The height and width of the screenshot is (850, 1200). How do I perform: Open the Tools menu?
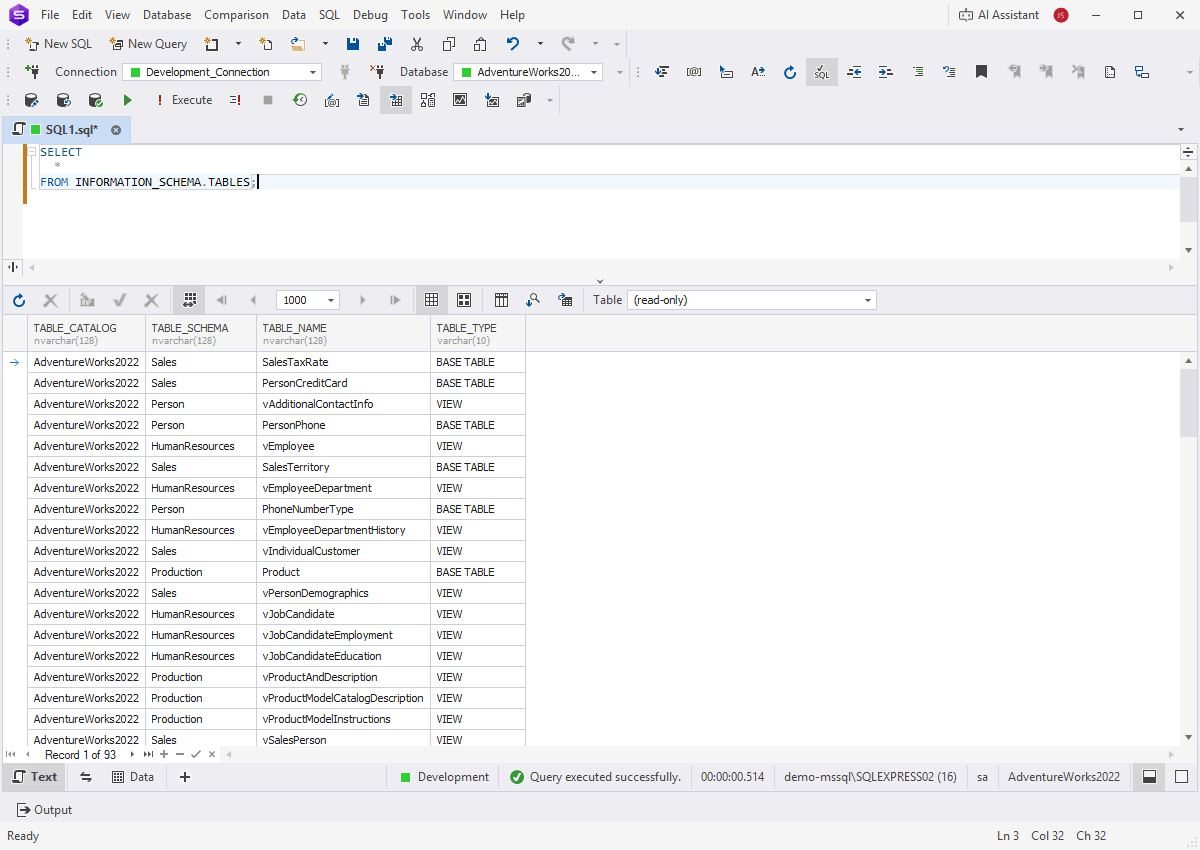pyautogui.click(x=416, y=15)
